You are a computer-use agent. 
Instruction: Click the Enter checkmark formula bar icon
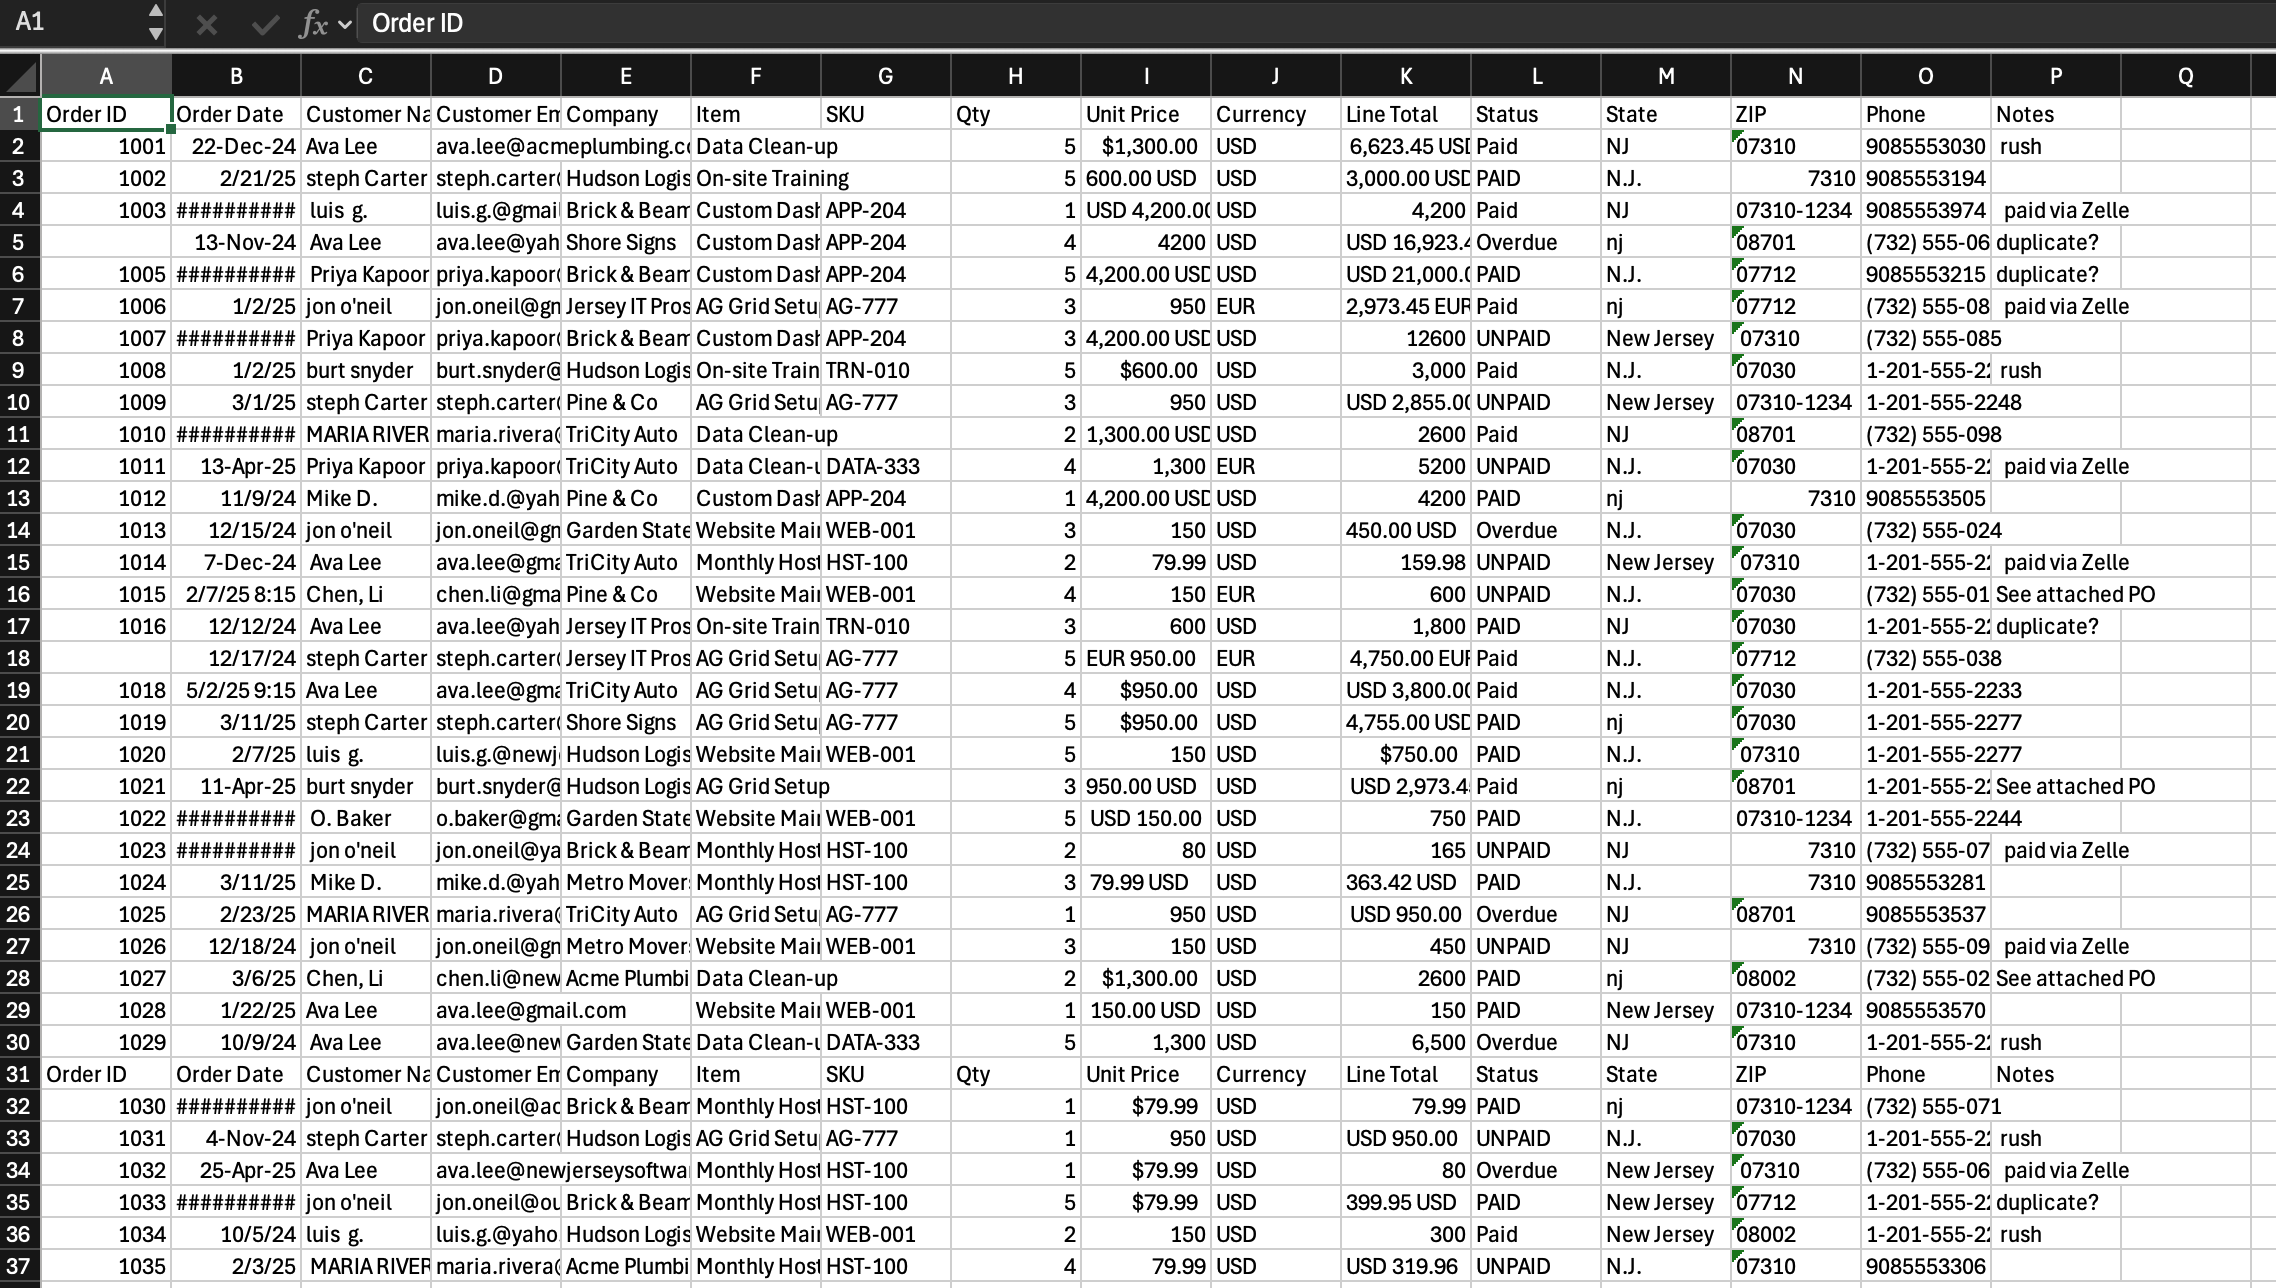(264, 24)
